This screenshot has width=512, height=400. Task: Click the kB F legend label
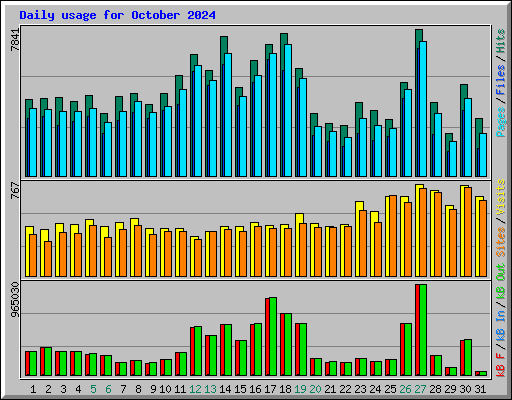pos(501,365)
